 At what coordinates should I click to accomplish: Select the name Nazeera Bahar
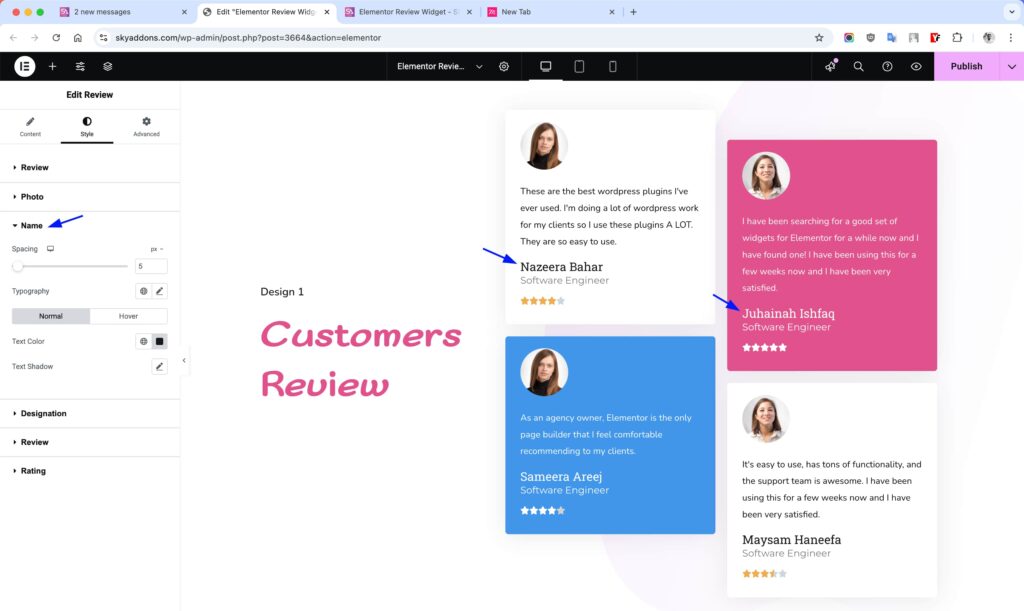[x=561, y=266]
